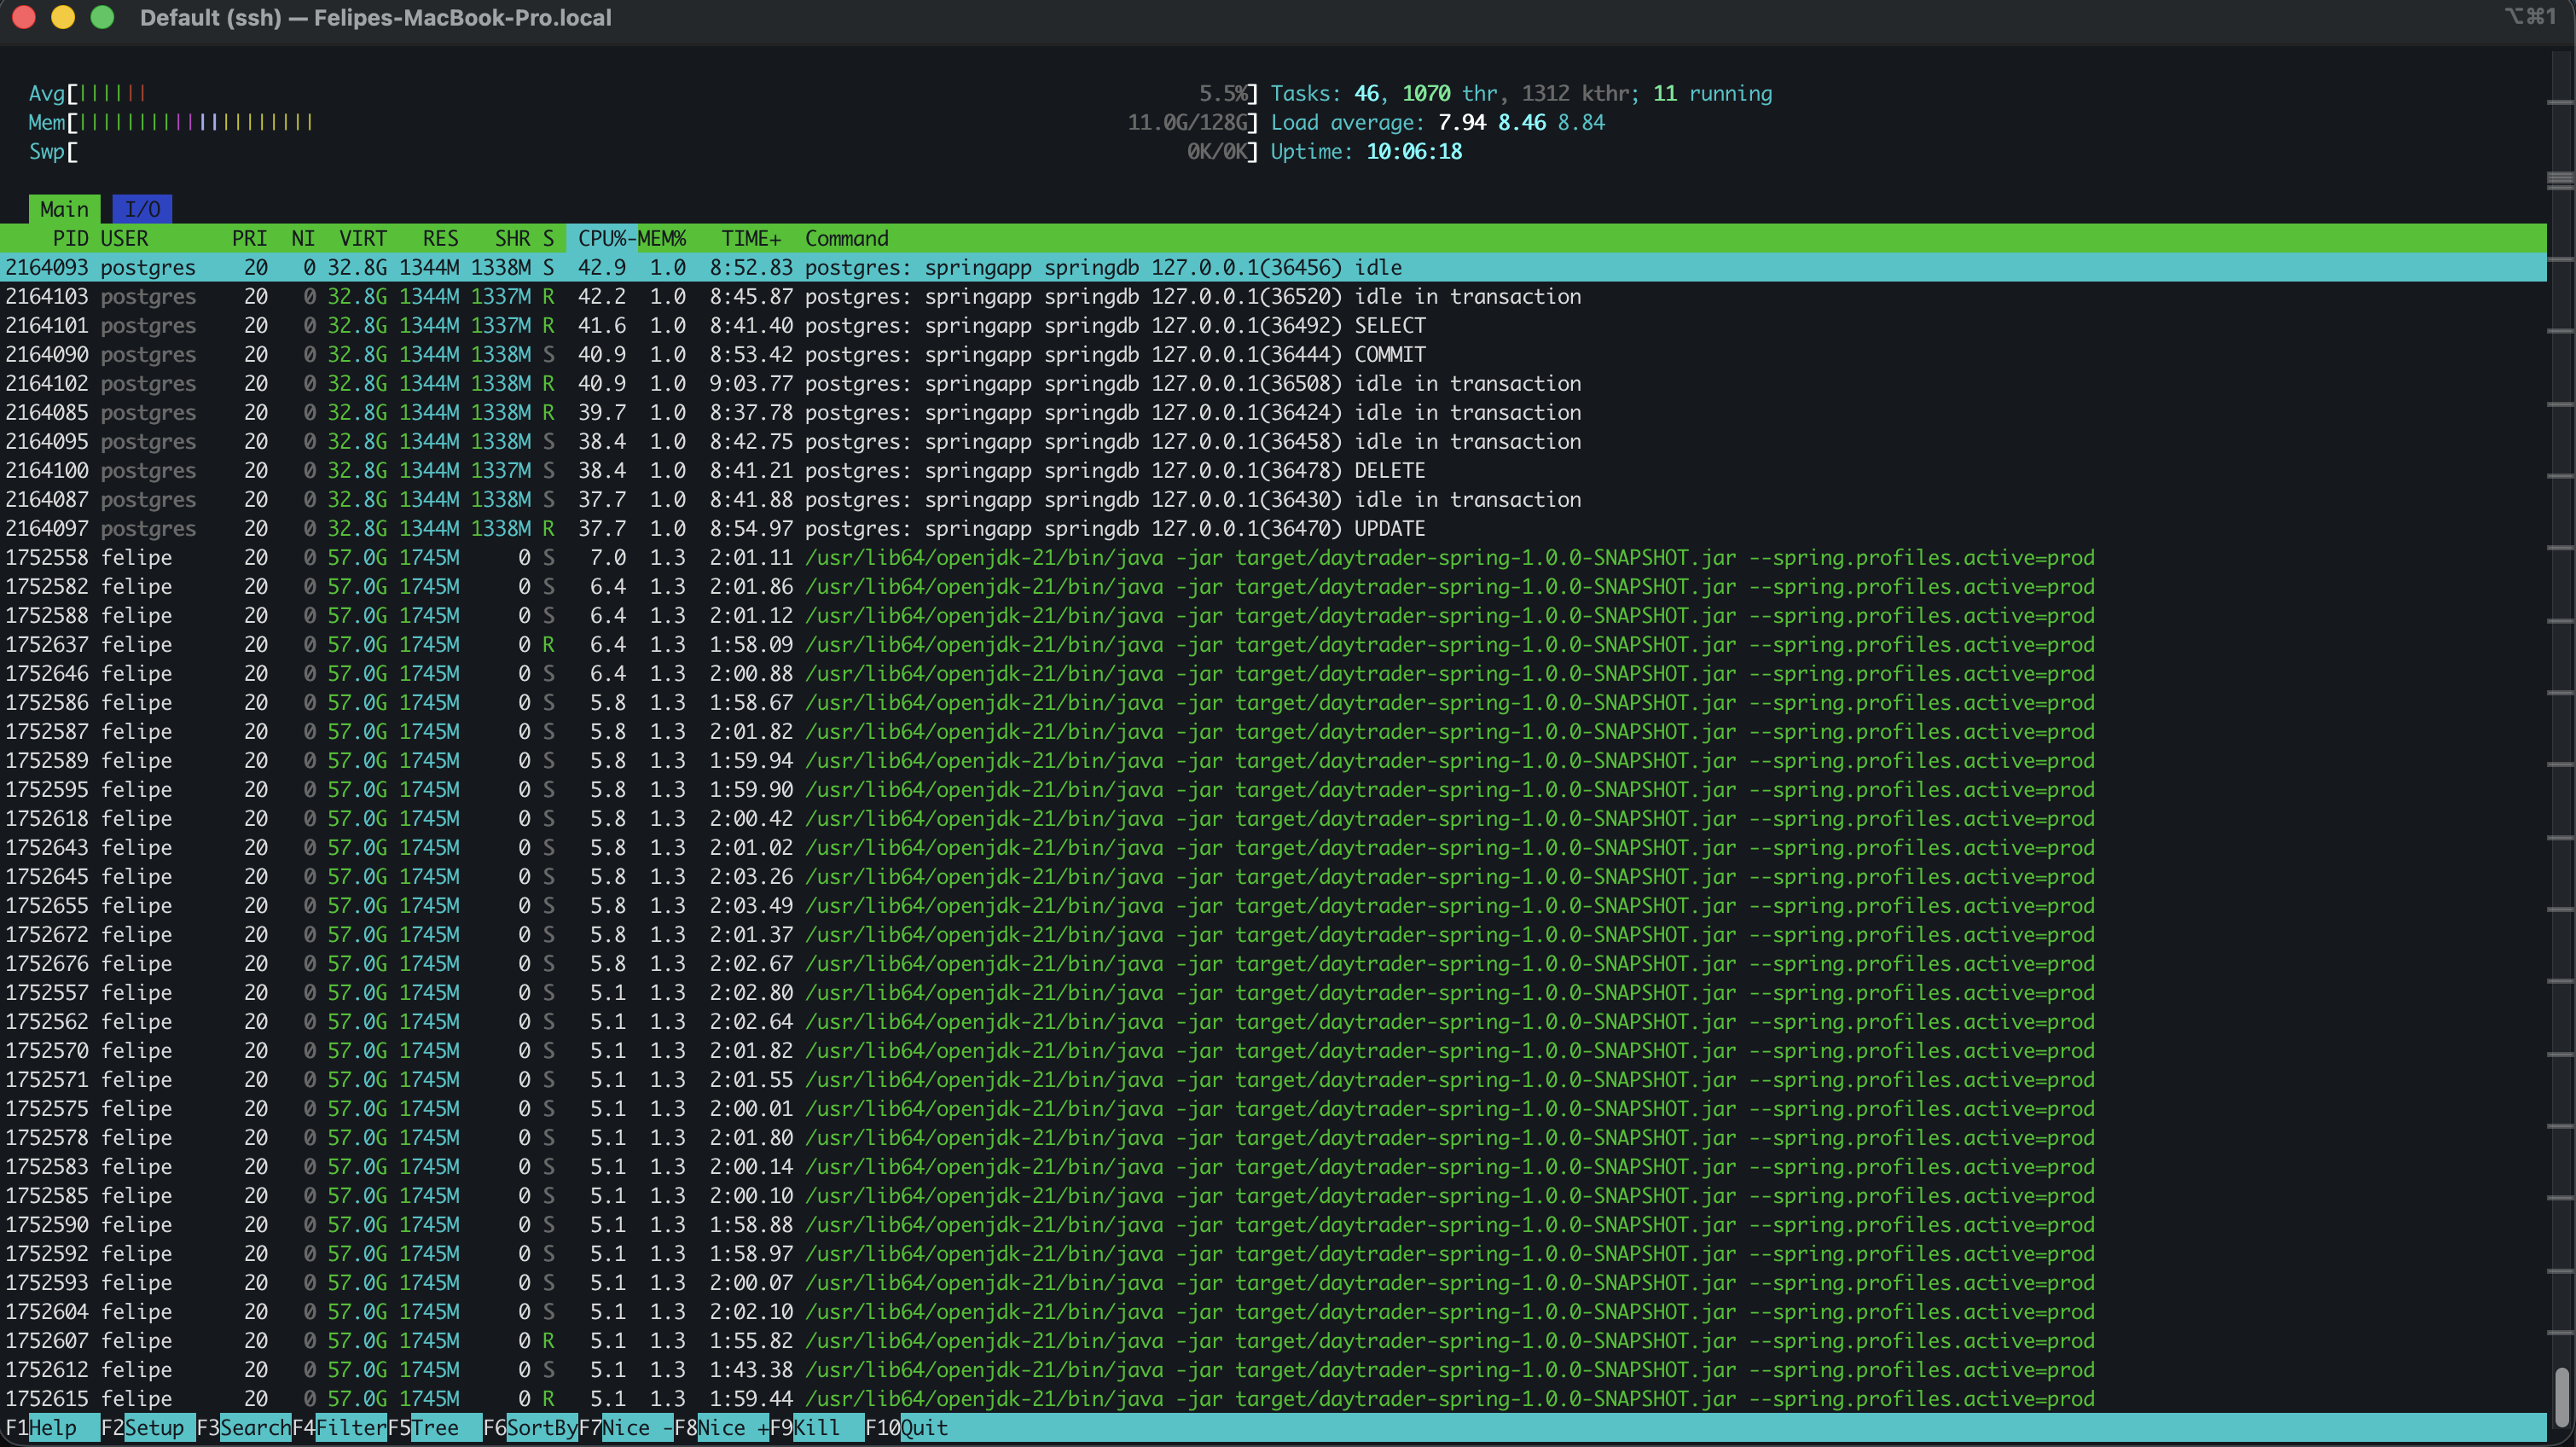Sort processes by the CPU% column header
2576x1447 pixels.
coord(601,238)
